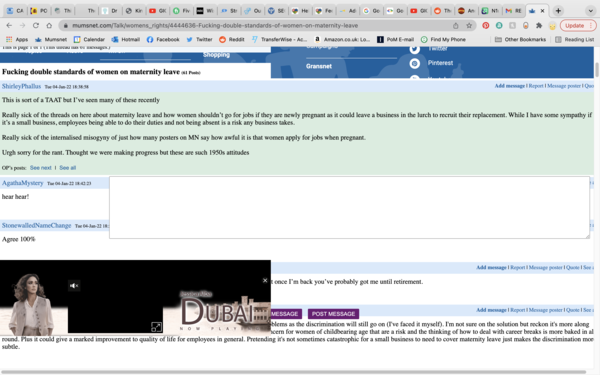Open the Extensions puzzle-piece menu

[539, 26]
